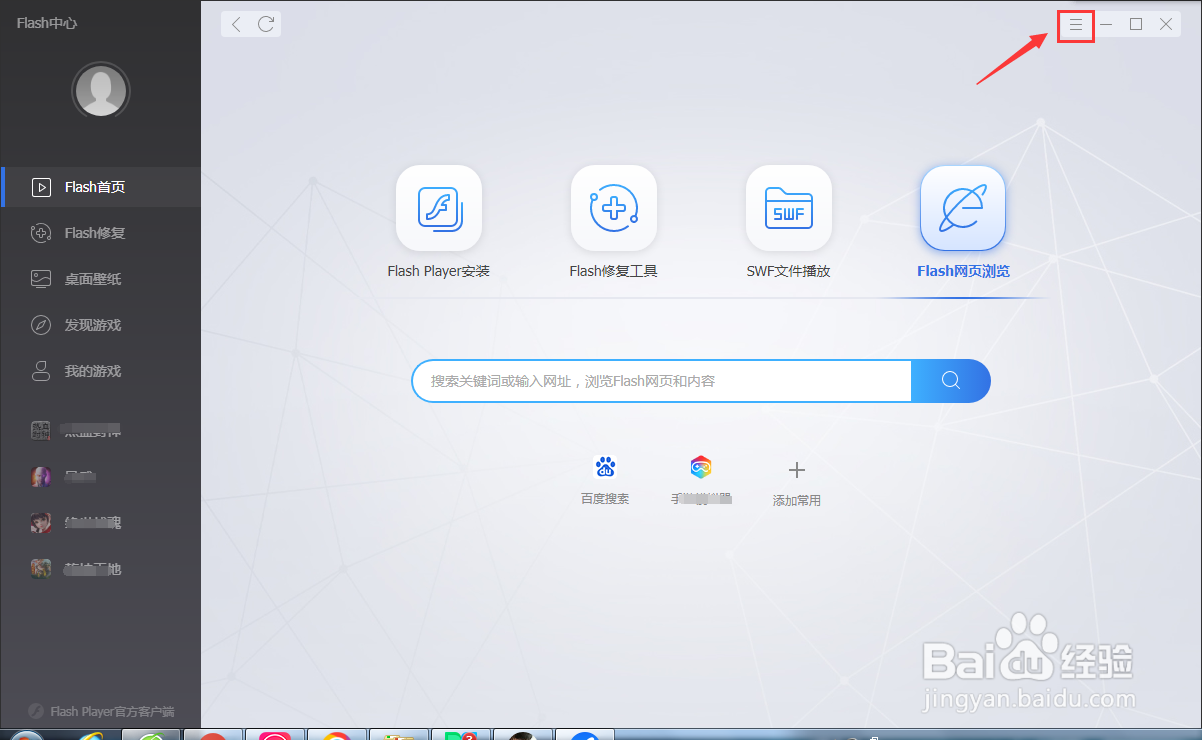The image size is (1202, 740).
Task: Go back with the left arrow
Action: (x=236, y=24)
